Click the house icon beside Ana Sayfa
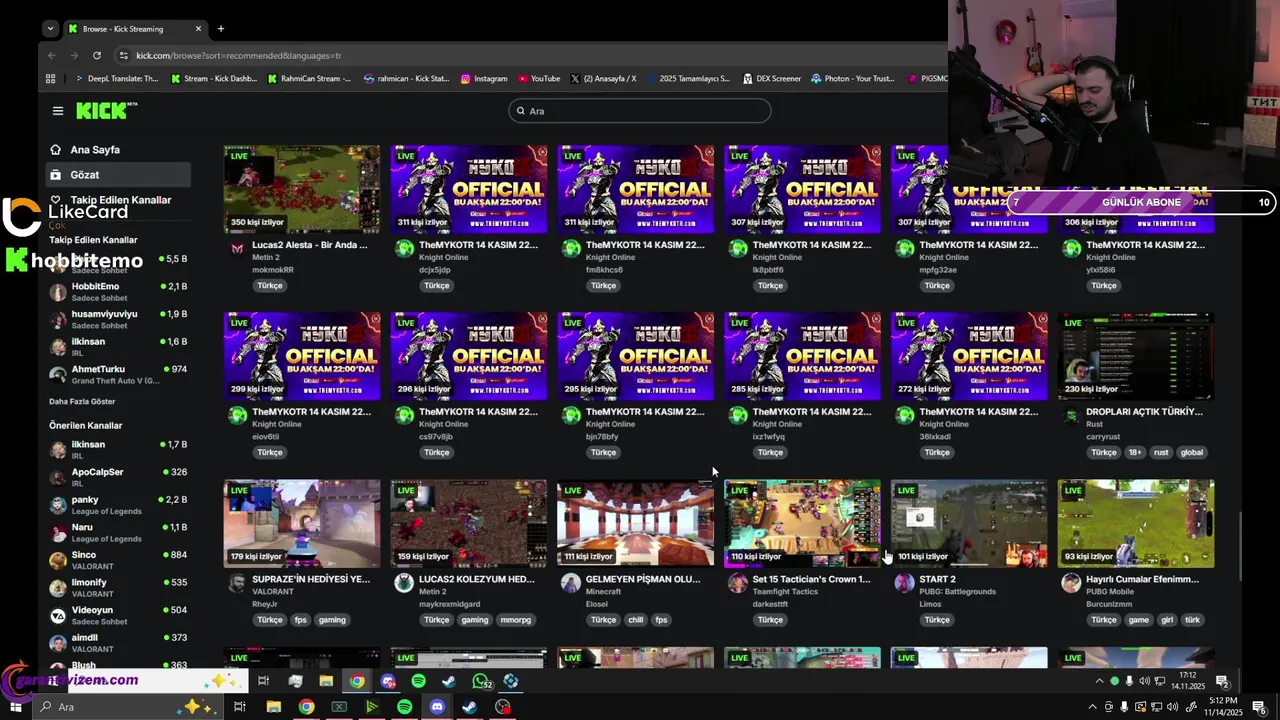This screenshot has height=720, width=1280. 56,149
